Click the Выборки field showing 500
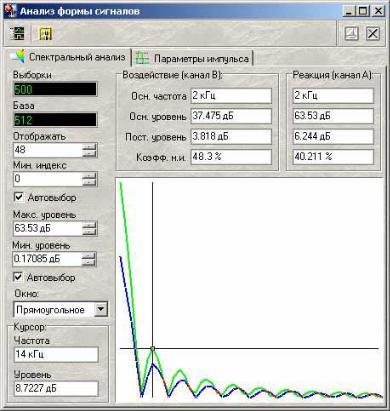The height and width of the screenshot is (411, 390). coord(55,89)
